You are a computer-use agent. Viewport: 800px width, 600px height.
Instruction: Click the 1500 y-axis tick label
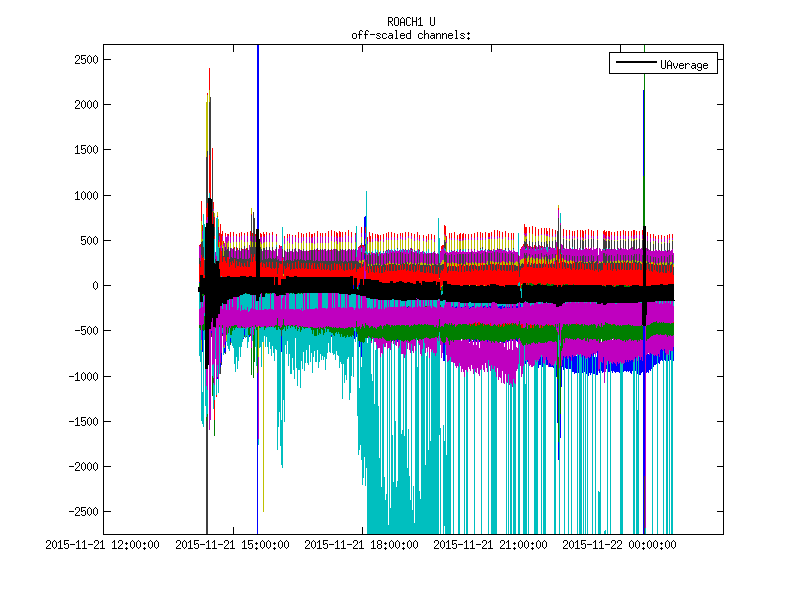point(84,150)
